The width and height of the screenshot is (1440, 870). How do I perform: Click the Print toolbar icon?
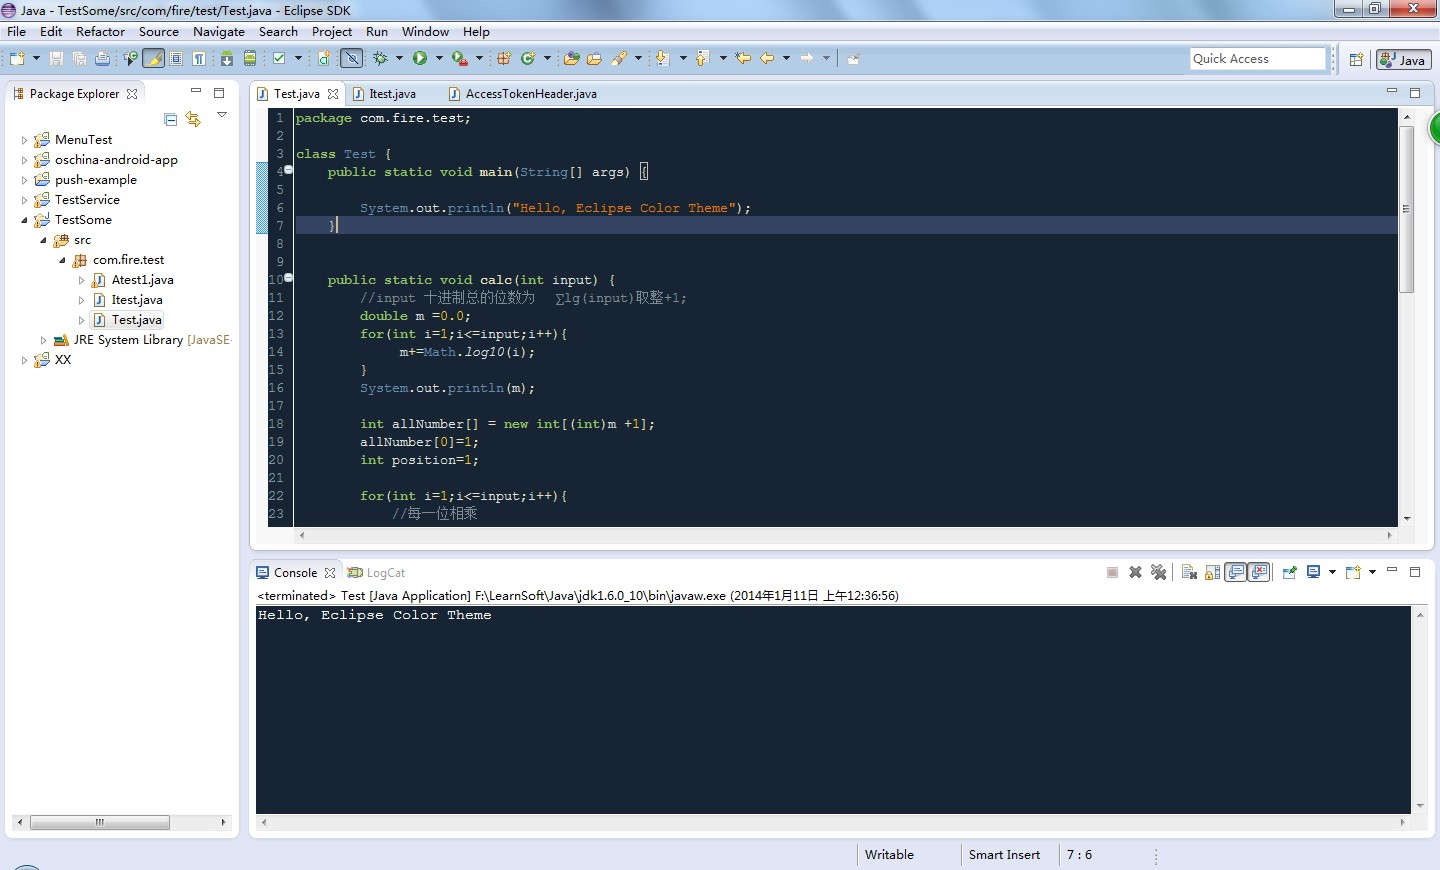pos(102,58)
